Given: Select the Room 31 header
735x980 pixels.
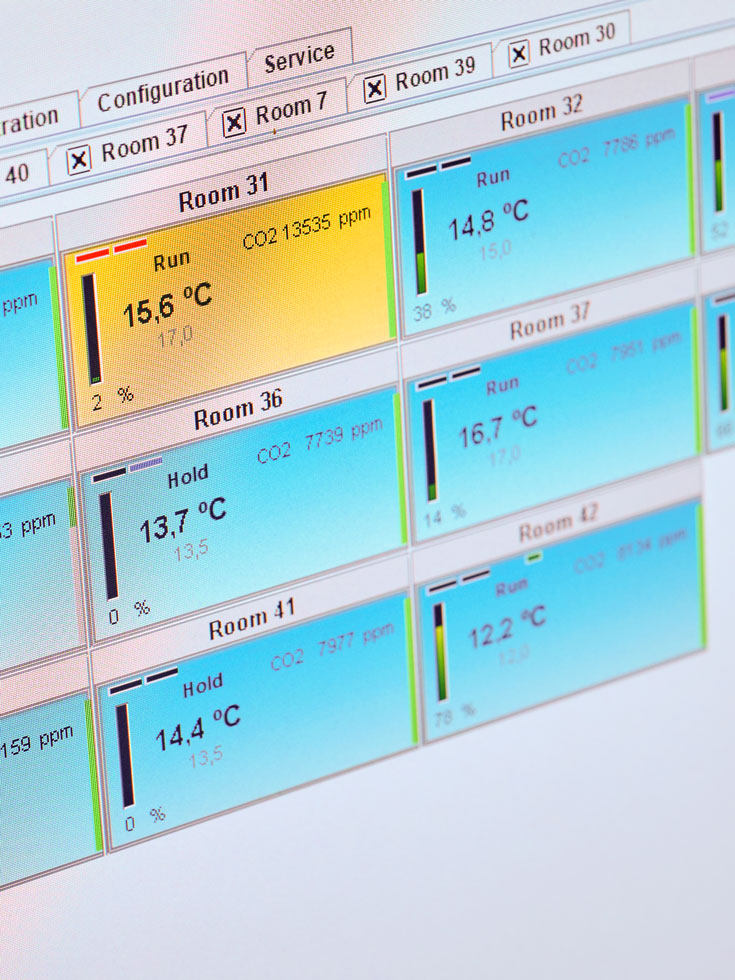Looking at the screenshot, I should pyautogui.click(x=223, y=192).
